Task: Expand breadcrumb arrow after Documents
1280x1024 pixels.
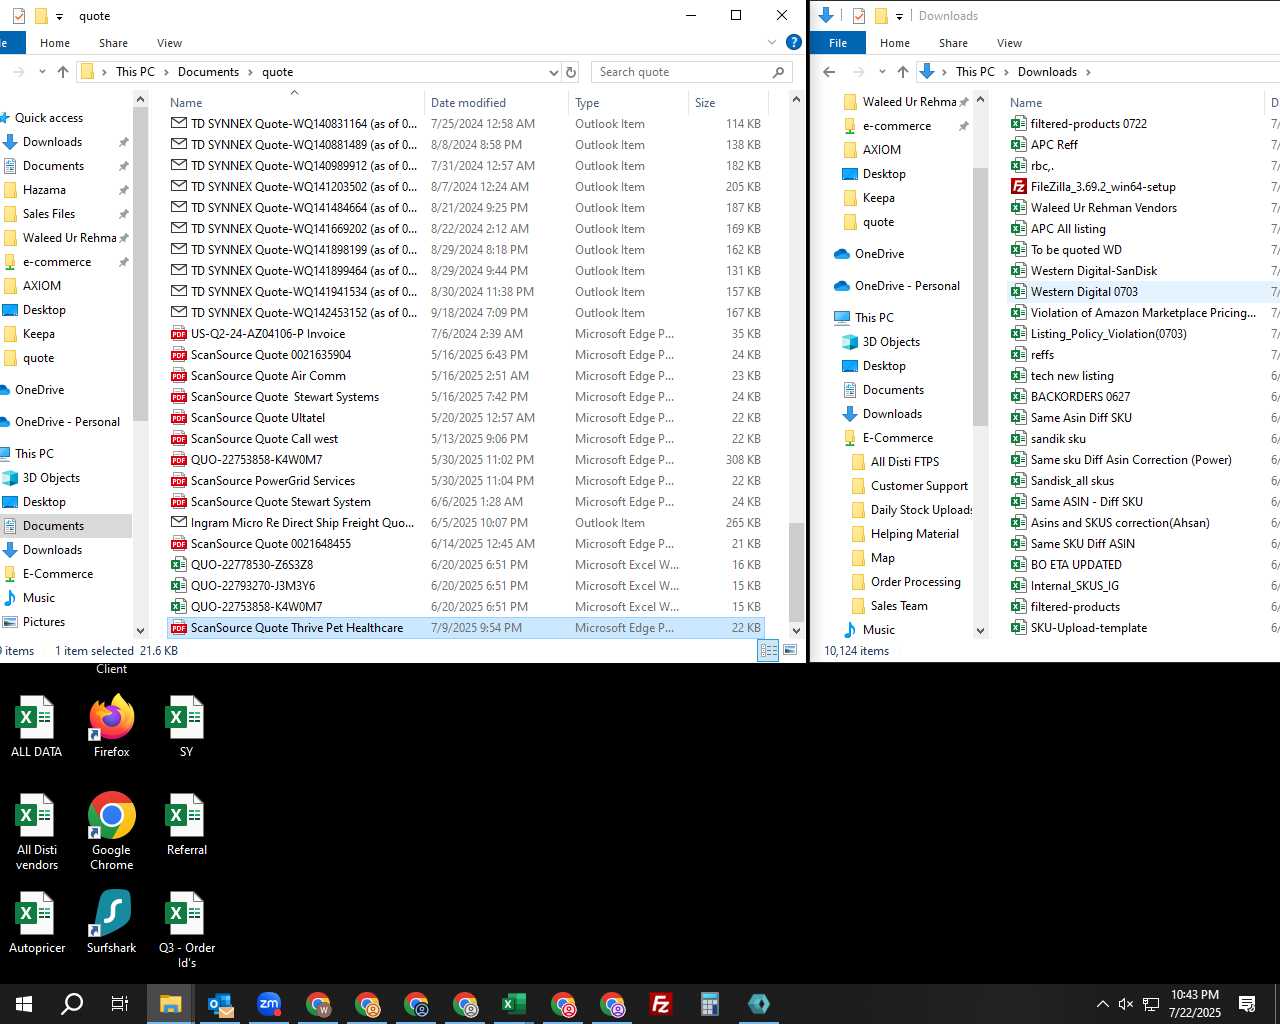Action: (250, 72)
